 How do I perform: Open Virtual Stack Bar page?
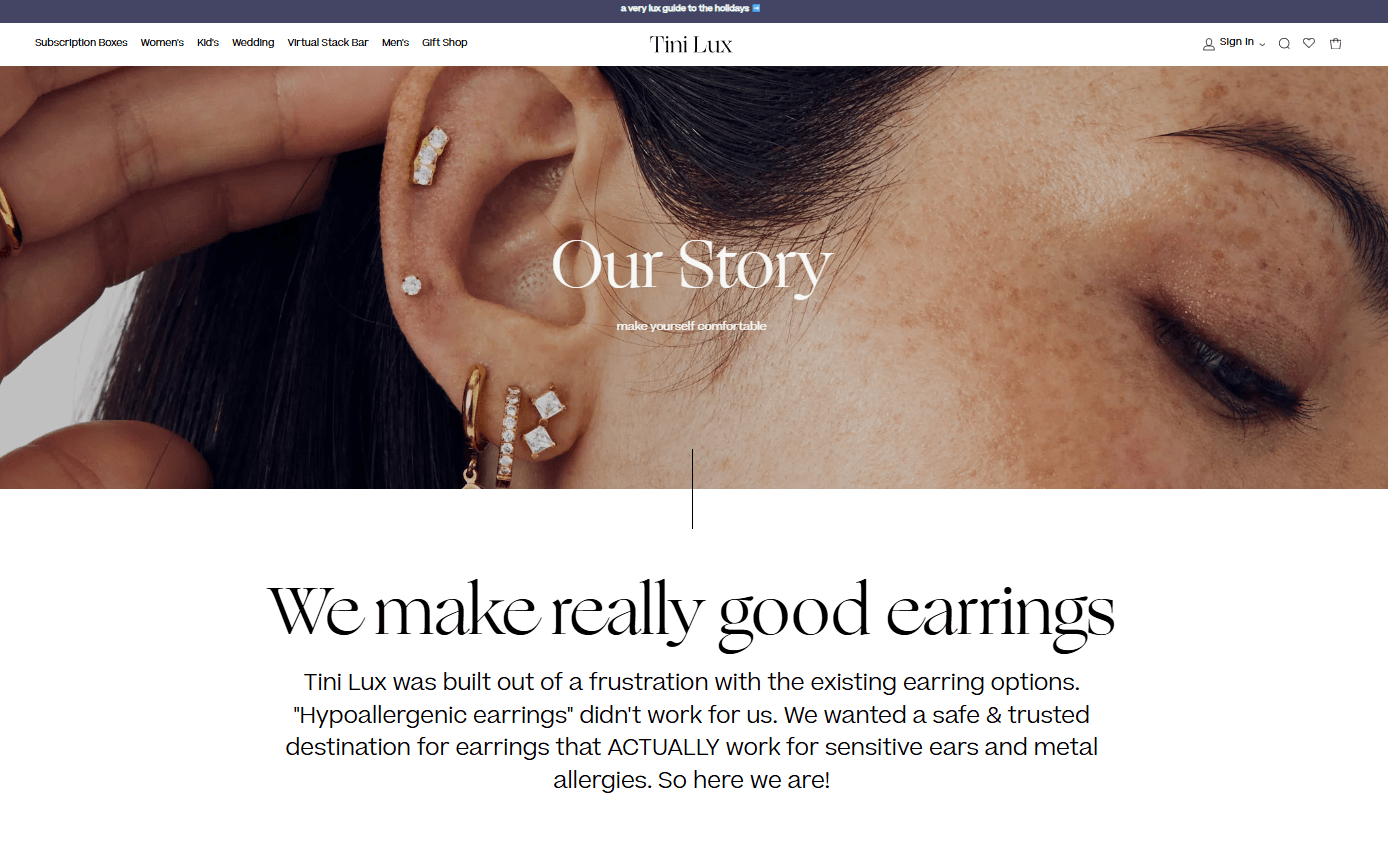point(328,43)
